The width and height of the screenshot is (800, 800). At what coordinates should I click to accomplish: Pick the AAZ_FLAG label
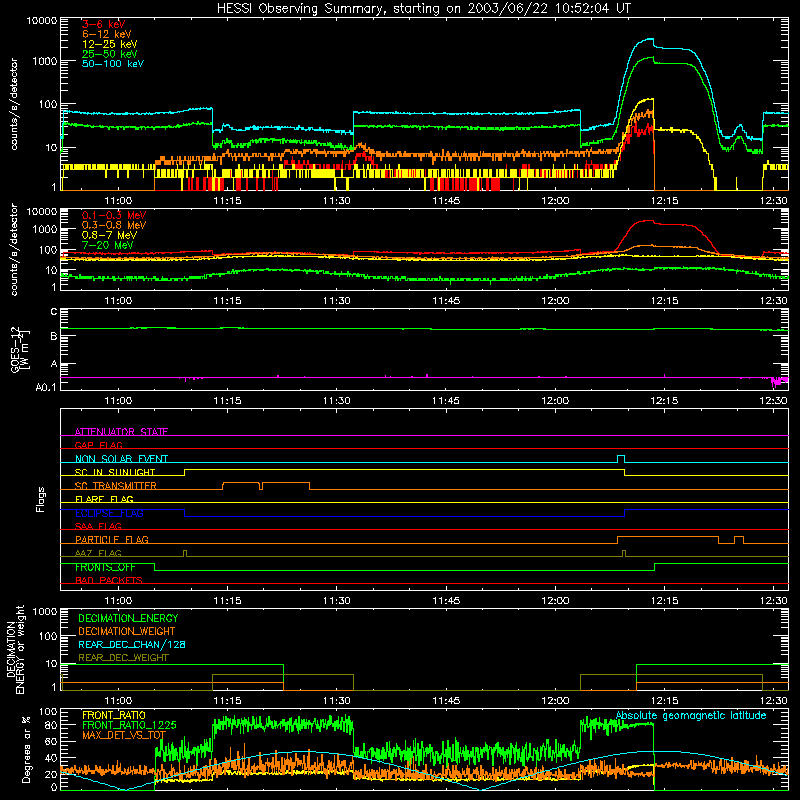tap(98, 553)
